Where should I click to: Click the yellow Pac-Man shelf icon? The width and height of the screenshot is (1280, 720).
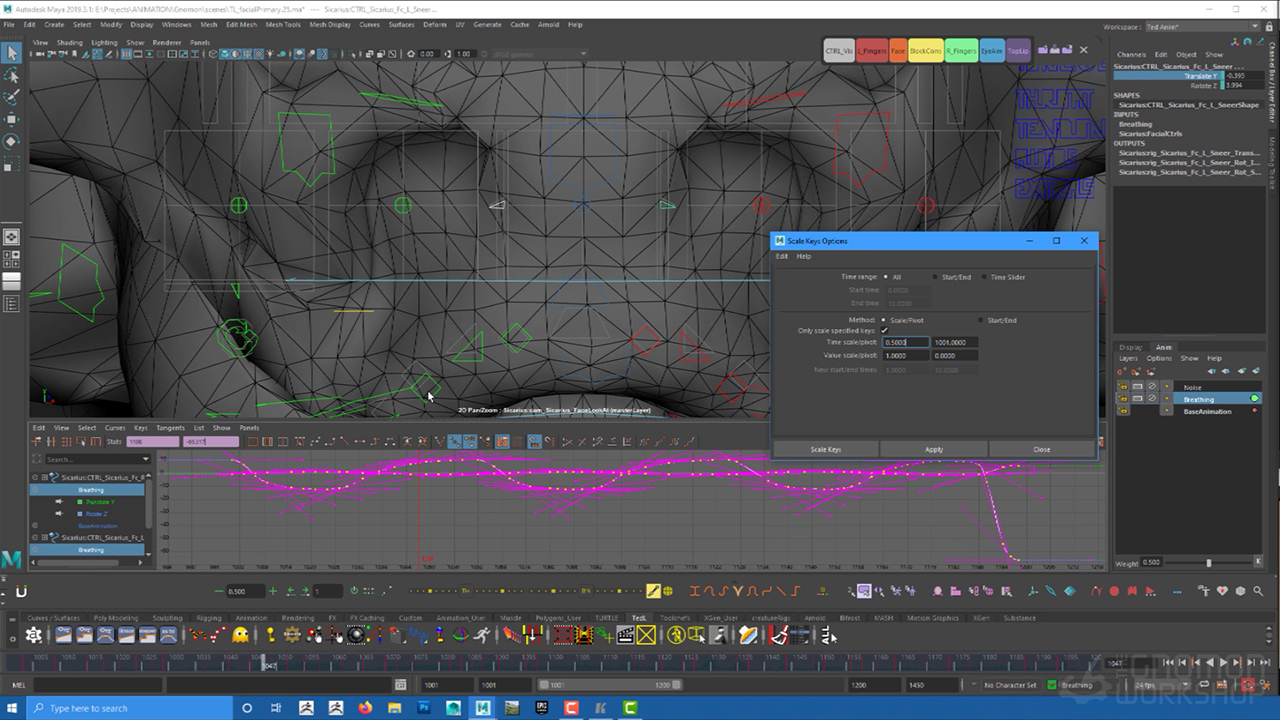click(241, 635)
